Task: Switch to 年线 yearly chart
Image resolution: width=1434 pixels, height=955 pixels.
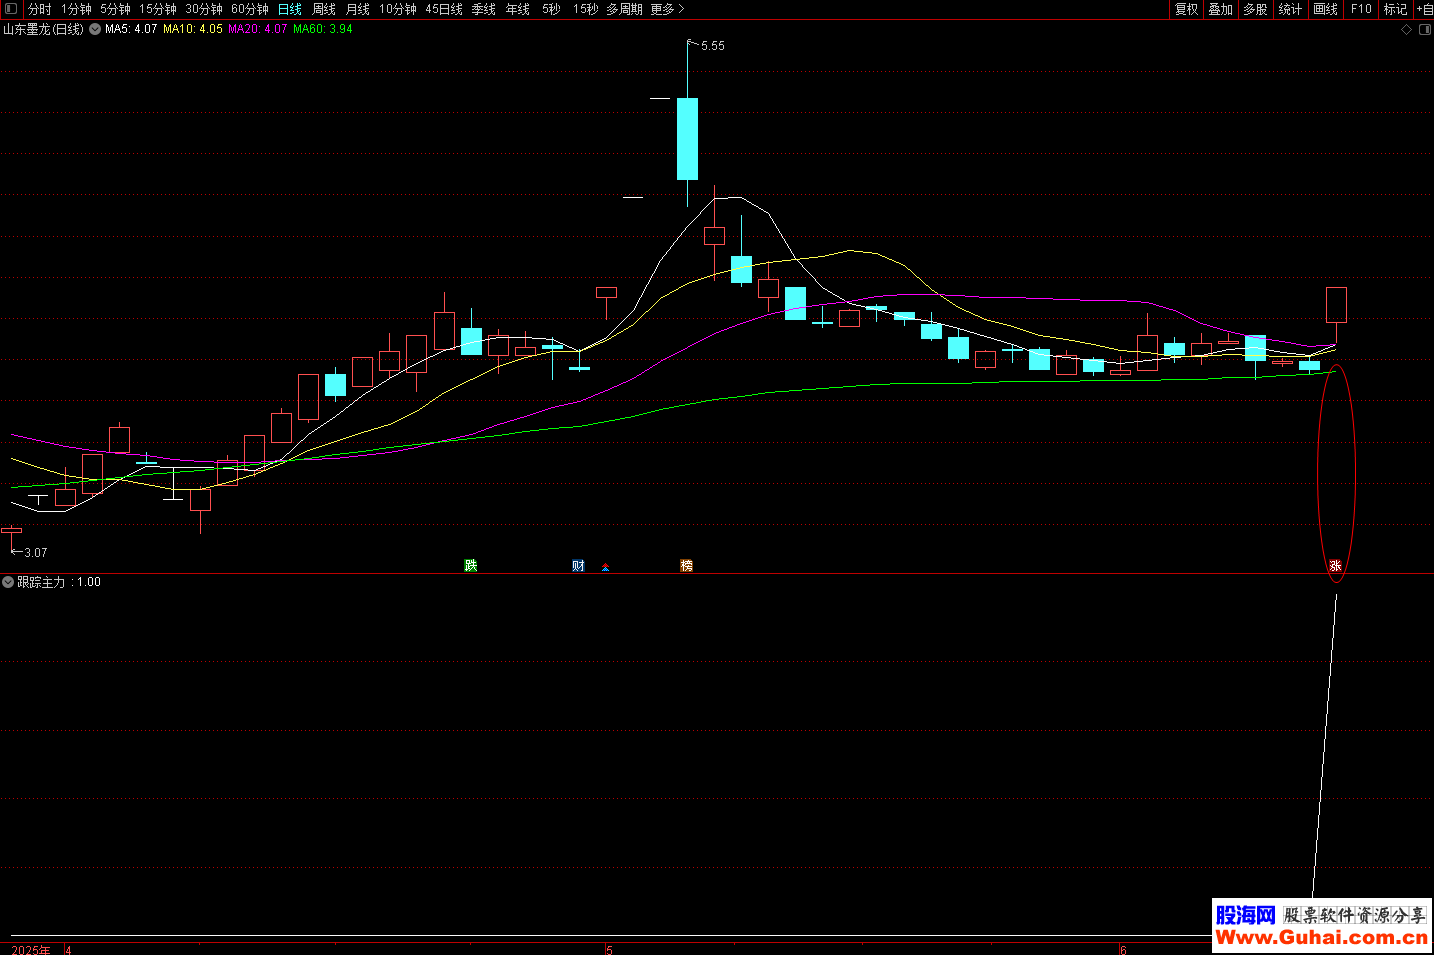Action: click(x=518, y=9)
